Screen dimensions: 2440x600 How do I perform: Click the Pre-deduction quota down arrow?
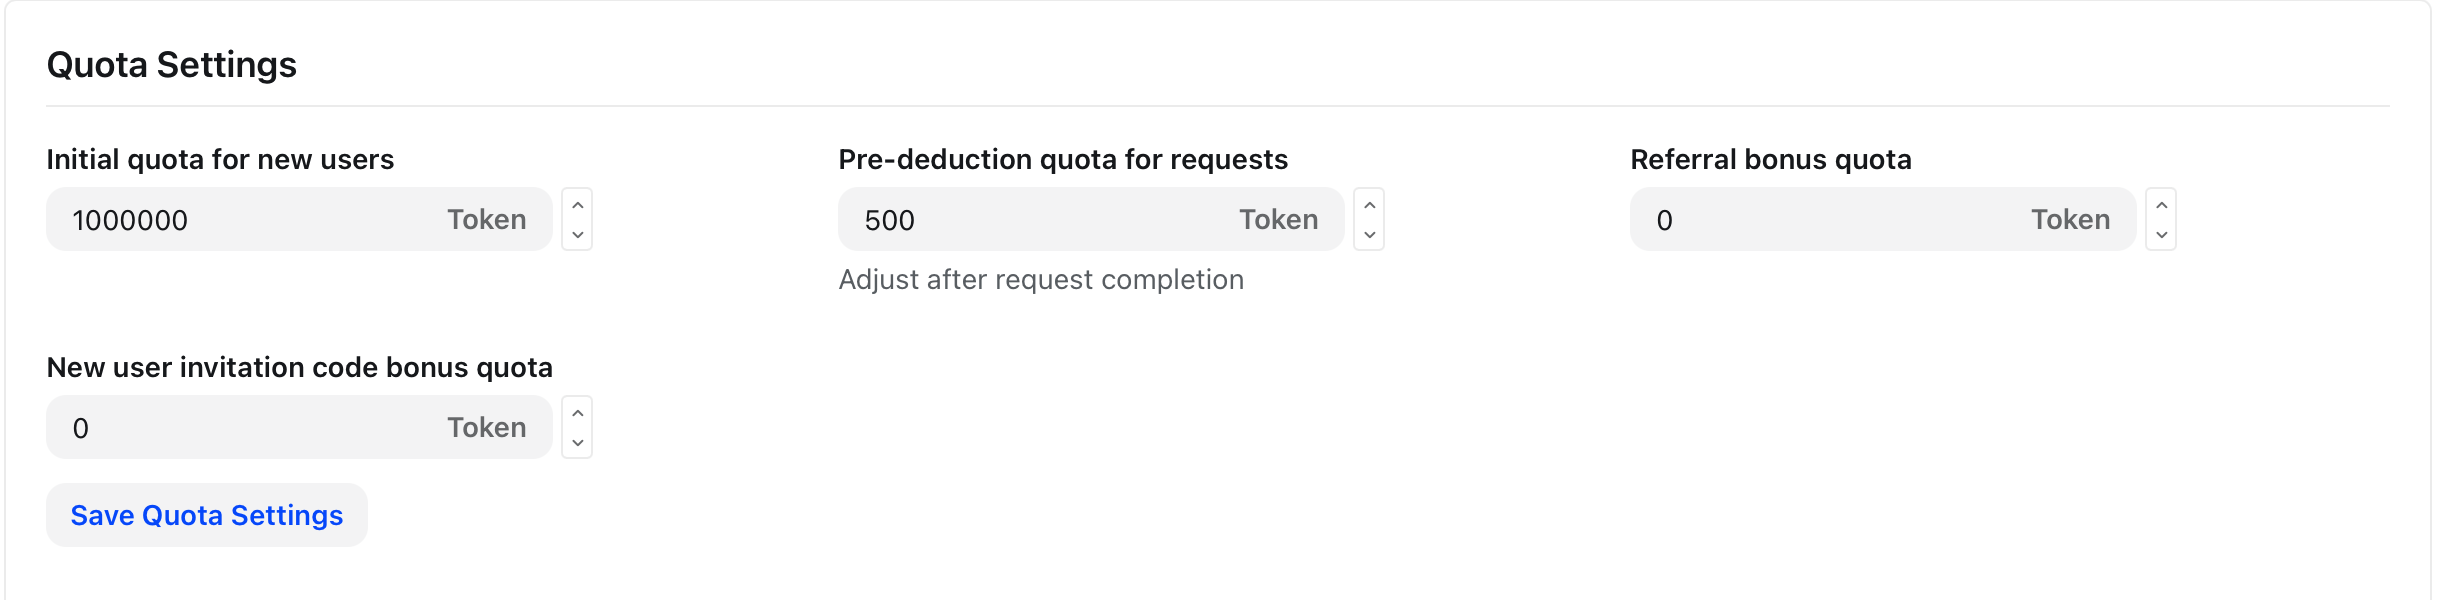click(1369, 235)
